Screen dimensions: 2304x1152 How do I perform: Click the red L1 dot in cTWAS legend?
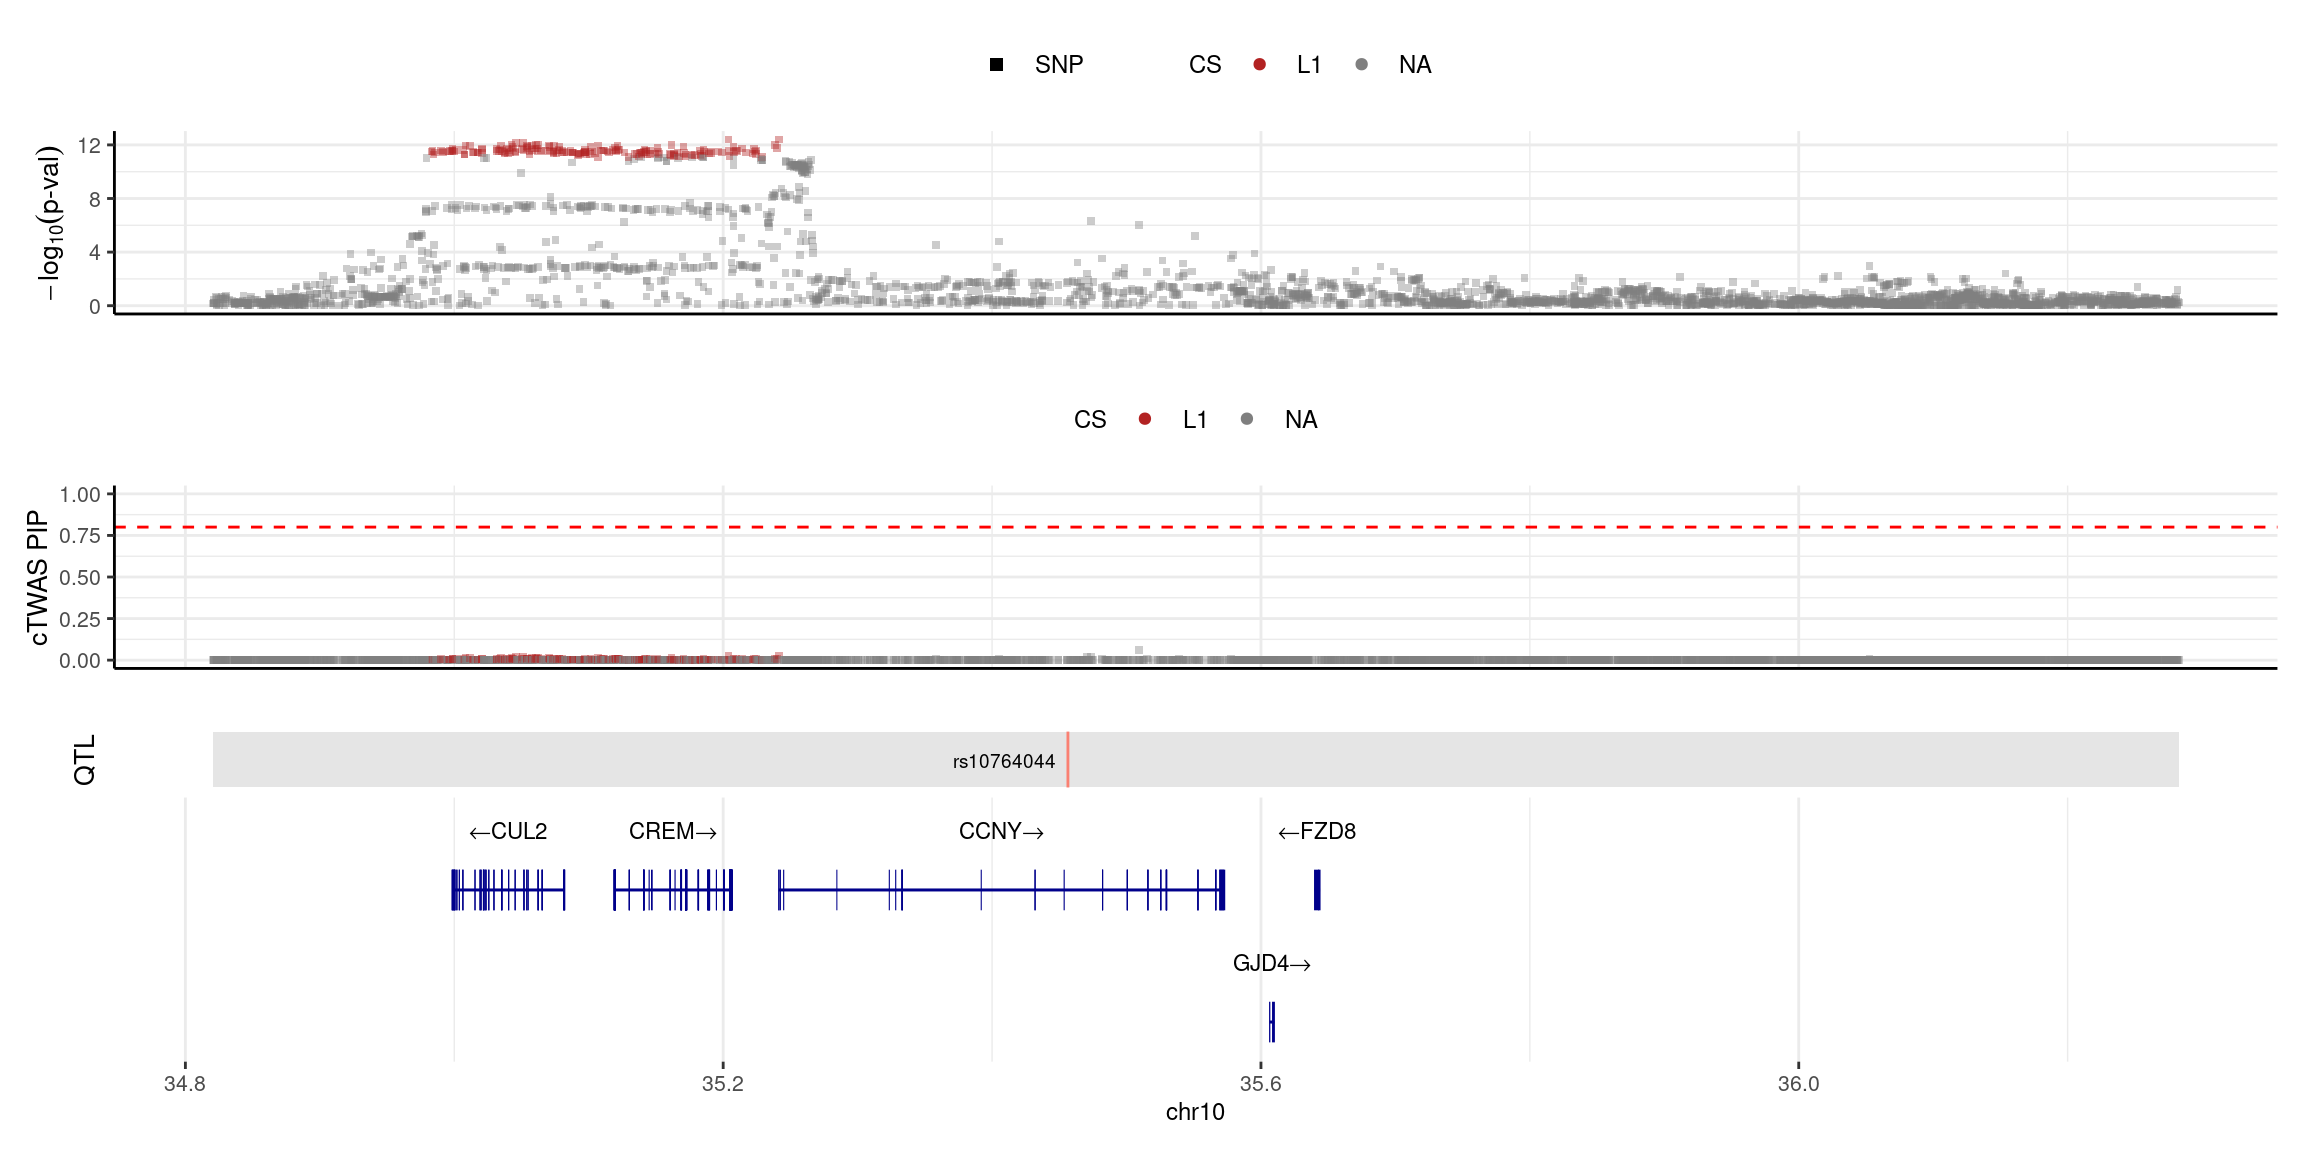click(1144, 419)
